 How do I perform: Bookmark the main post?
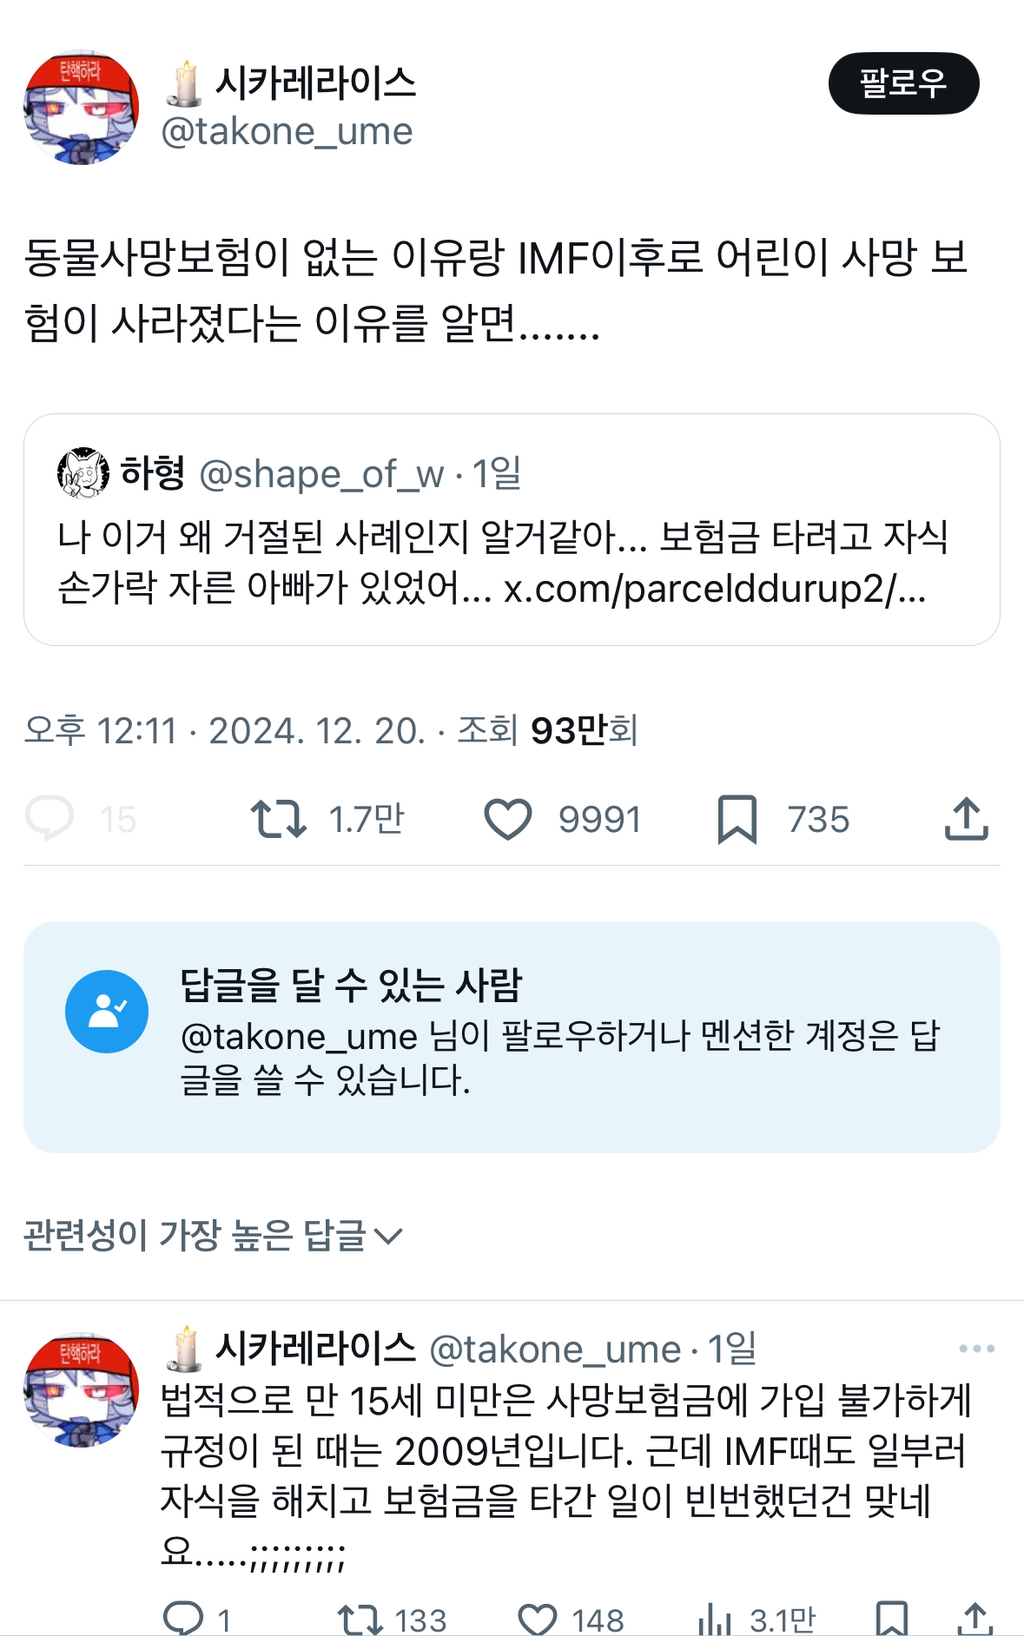tap(737, 819)
